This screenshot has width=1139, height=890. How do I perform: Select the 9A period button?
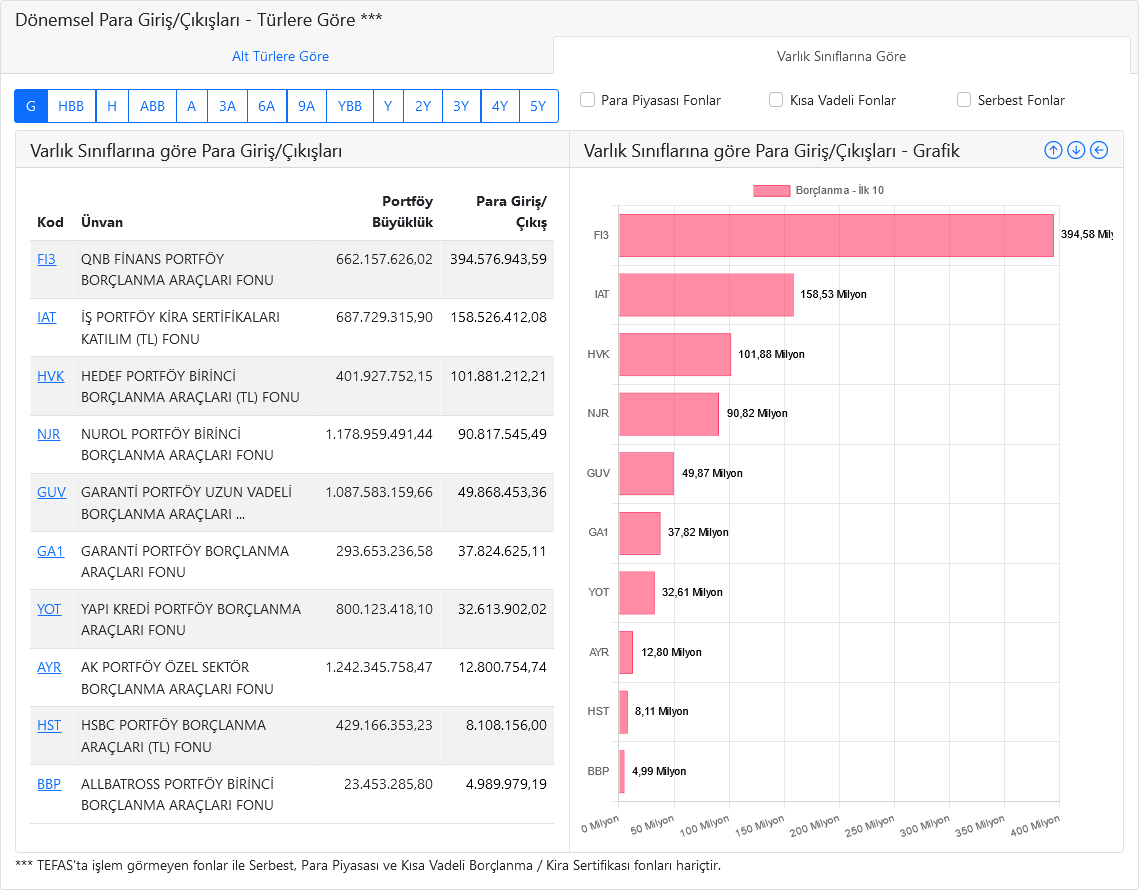point(307,106)
